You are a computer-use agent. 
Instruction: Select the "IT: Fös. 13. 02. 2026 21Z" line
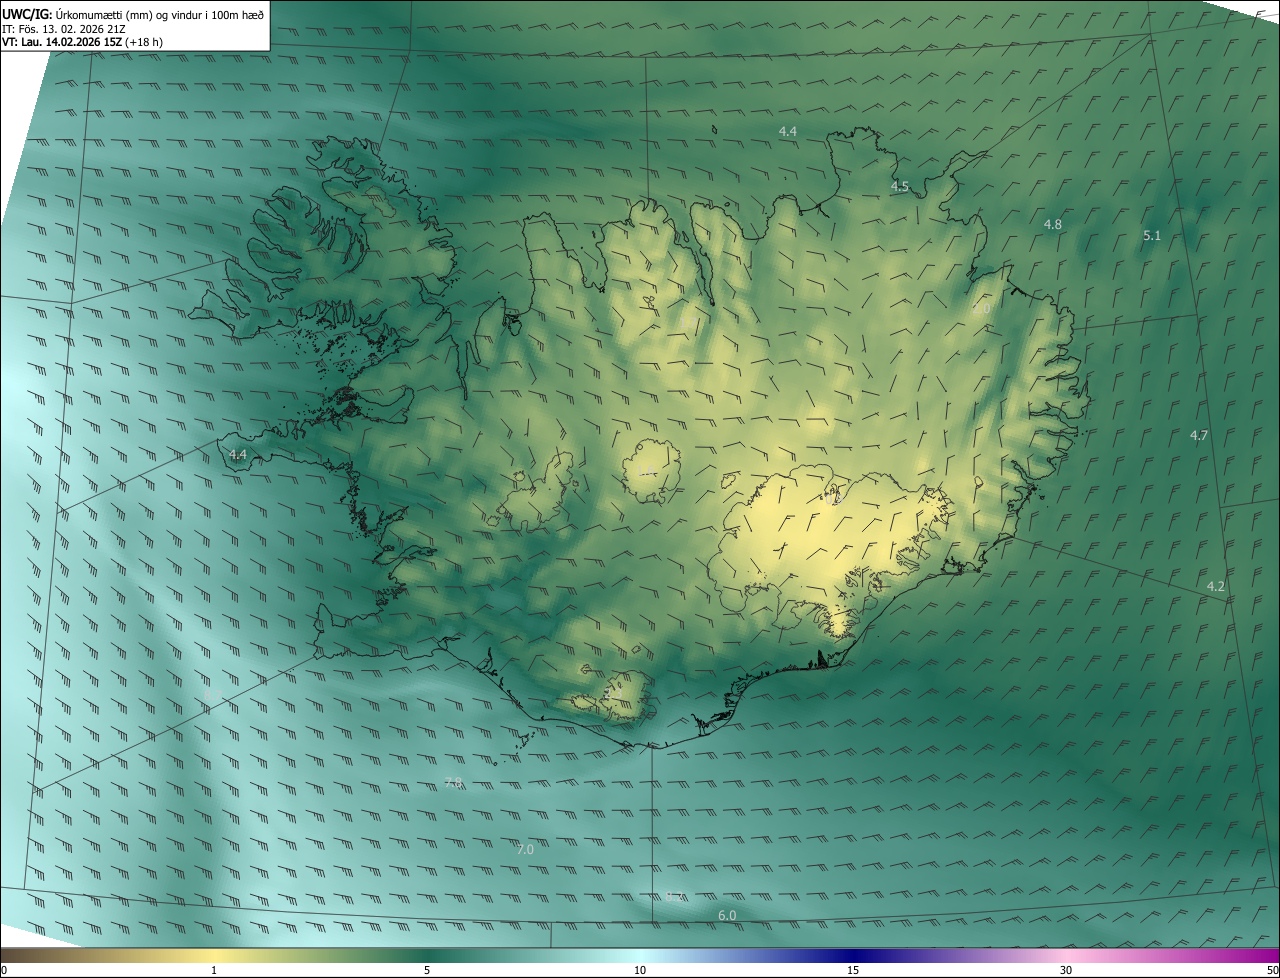pos(64,28)
